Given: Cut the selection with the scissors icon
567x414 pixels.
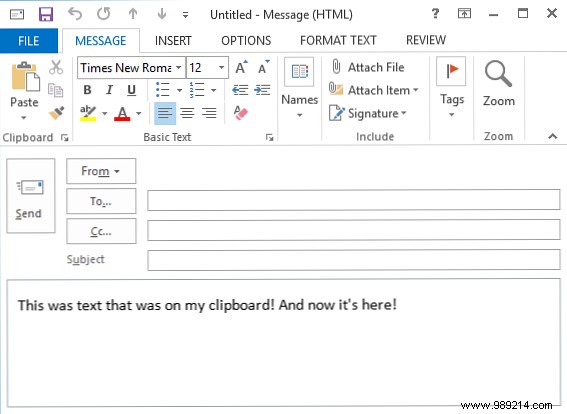Looking at the screenshot, I should pyautogui.click(x=56, y=67).
